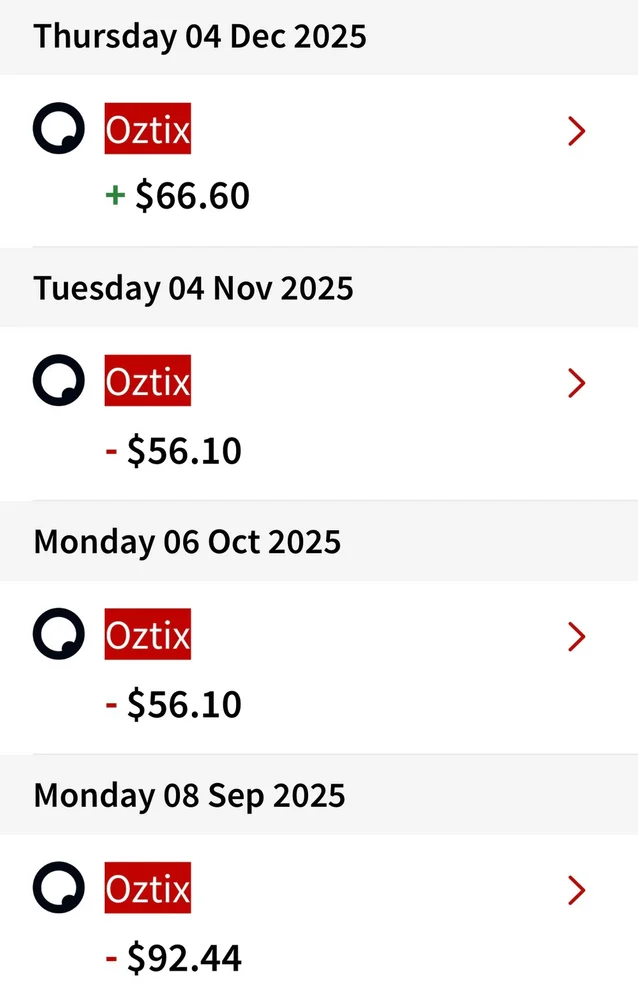Screen dimensions: 638x1000
Task: Click the merchant icon for the 06 Oct transaction
Action: click(58, 635)
